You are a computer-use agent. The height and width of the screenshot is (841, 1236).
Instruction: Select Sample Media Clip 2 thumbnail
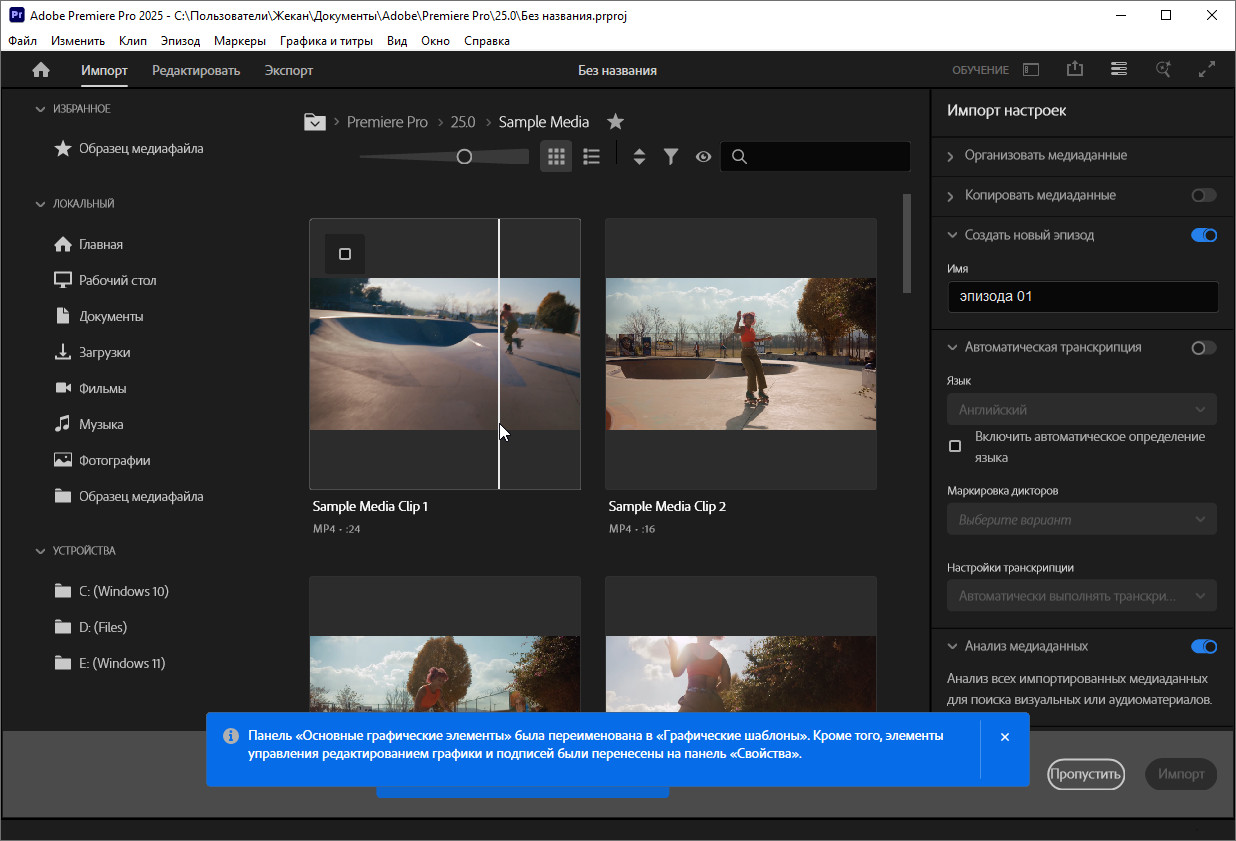tap(740, 353)
